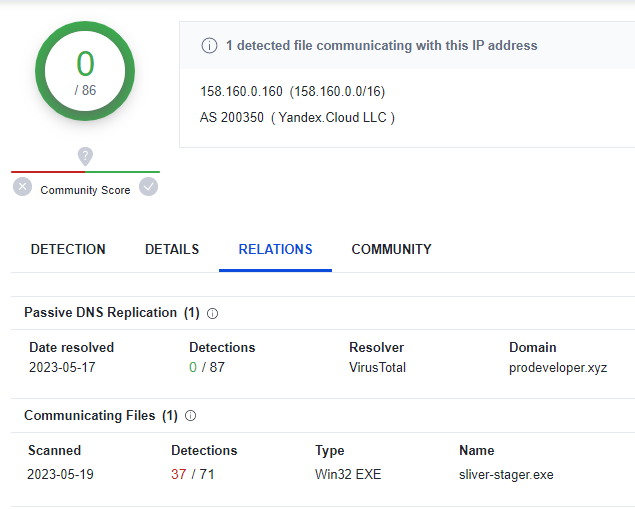Click the Resolver column header
Image resolution: width=635 pixels, height=509 pixels.
[377, 347]
